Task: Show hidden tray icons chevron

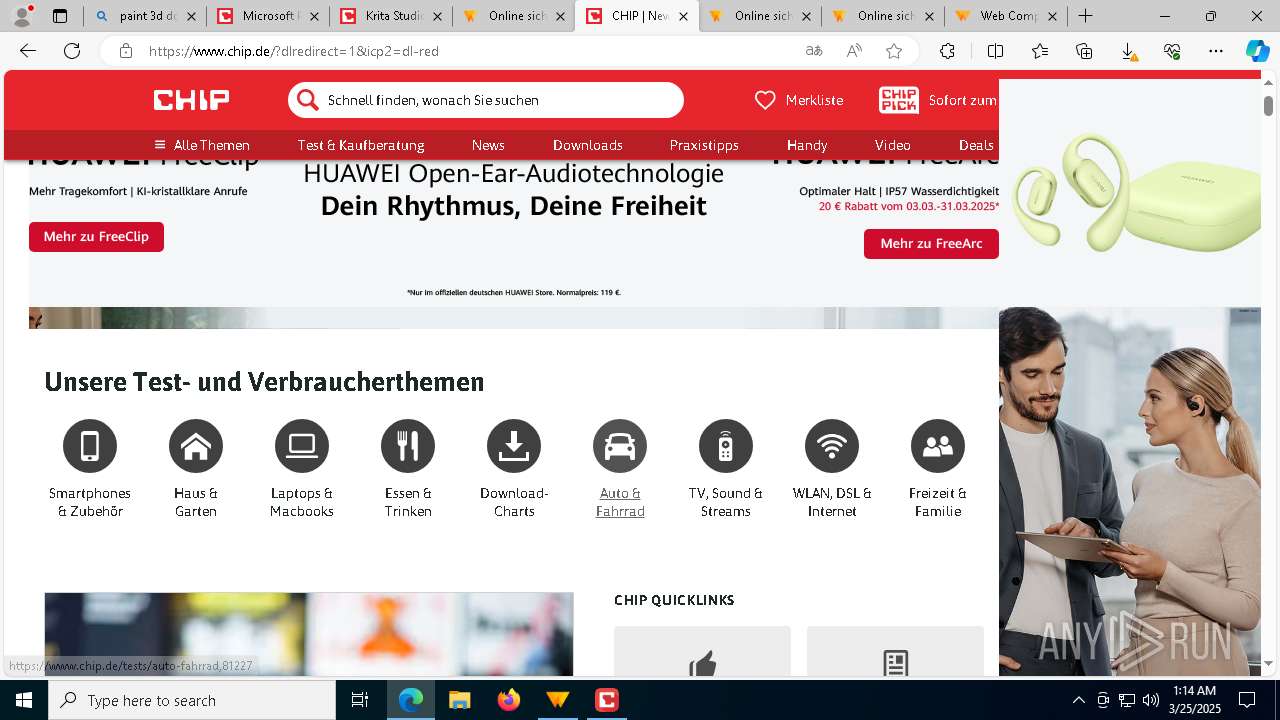Action: 1078,700
